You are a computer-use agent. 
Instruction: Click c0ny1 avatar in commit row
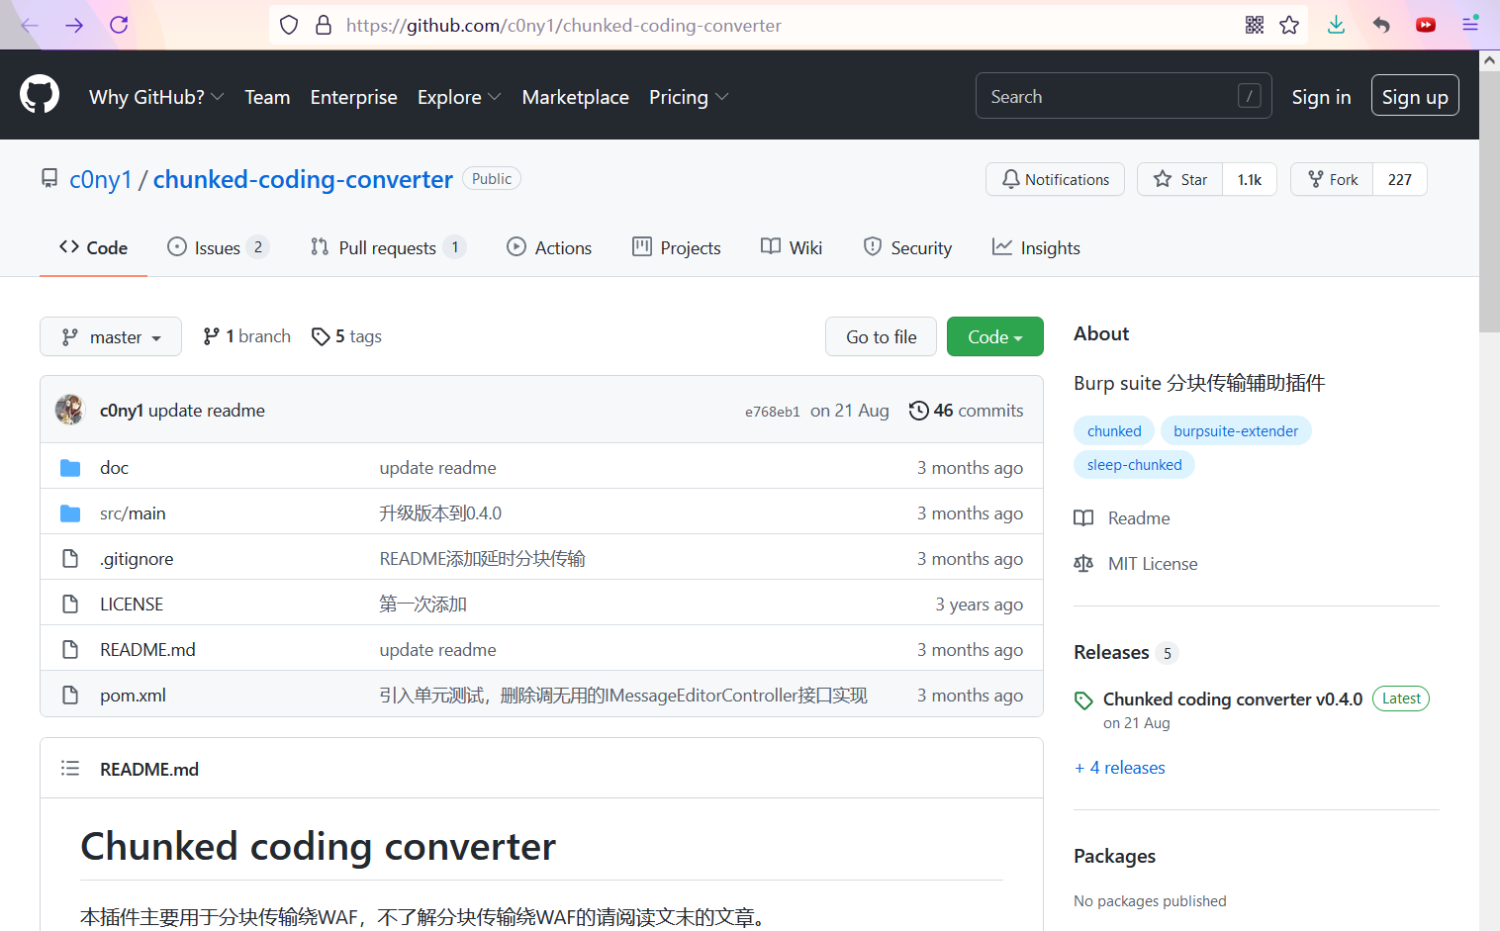tap(70, 409)
